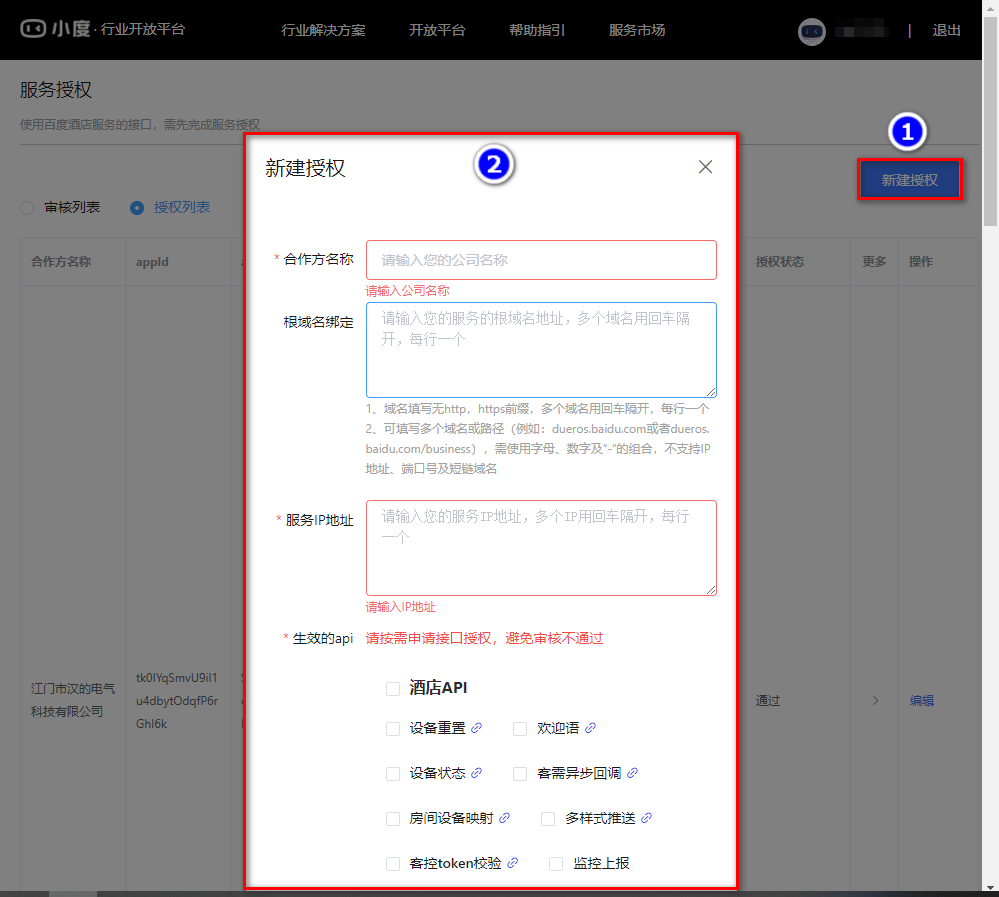Click the 合作方名称 input field
This screenshot has height=897, width=999.
click(x=541, y=260)
